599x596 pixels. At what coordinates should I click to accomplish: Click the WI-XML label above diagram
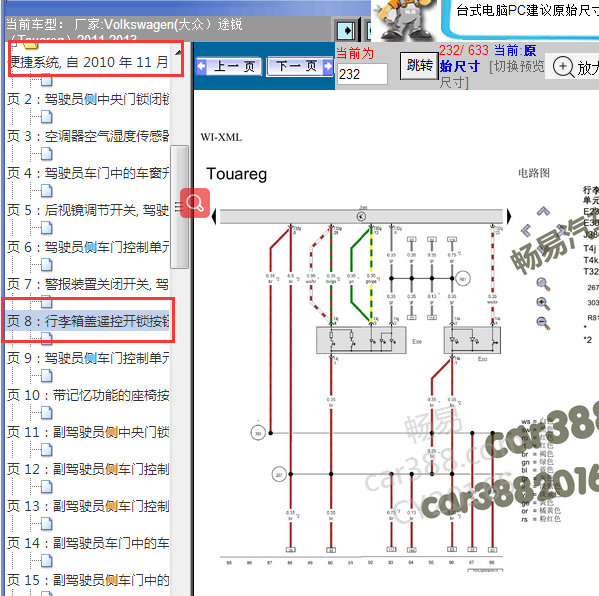(x=221, y=137)
